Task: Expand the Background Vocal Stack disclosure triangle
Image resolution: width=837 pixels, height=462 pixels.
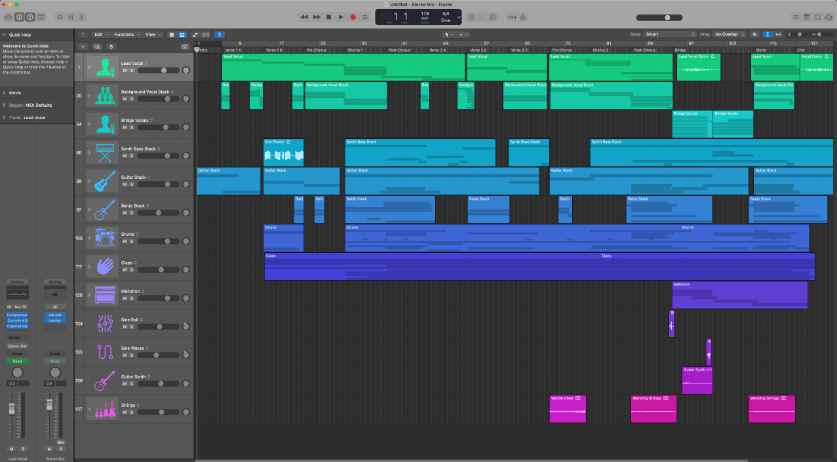Action: click(x=89, y=96)
